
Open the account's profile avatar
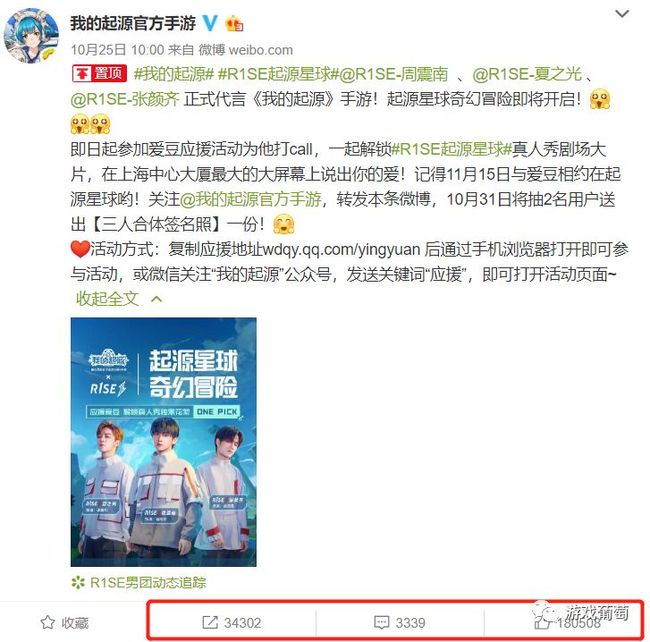(31, 36)
